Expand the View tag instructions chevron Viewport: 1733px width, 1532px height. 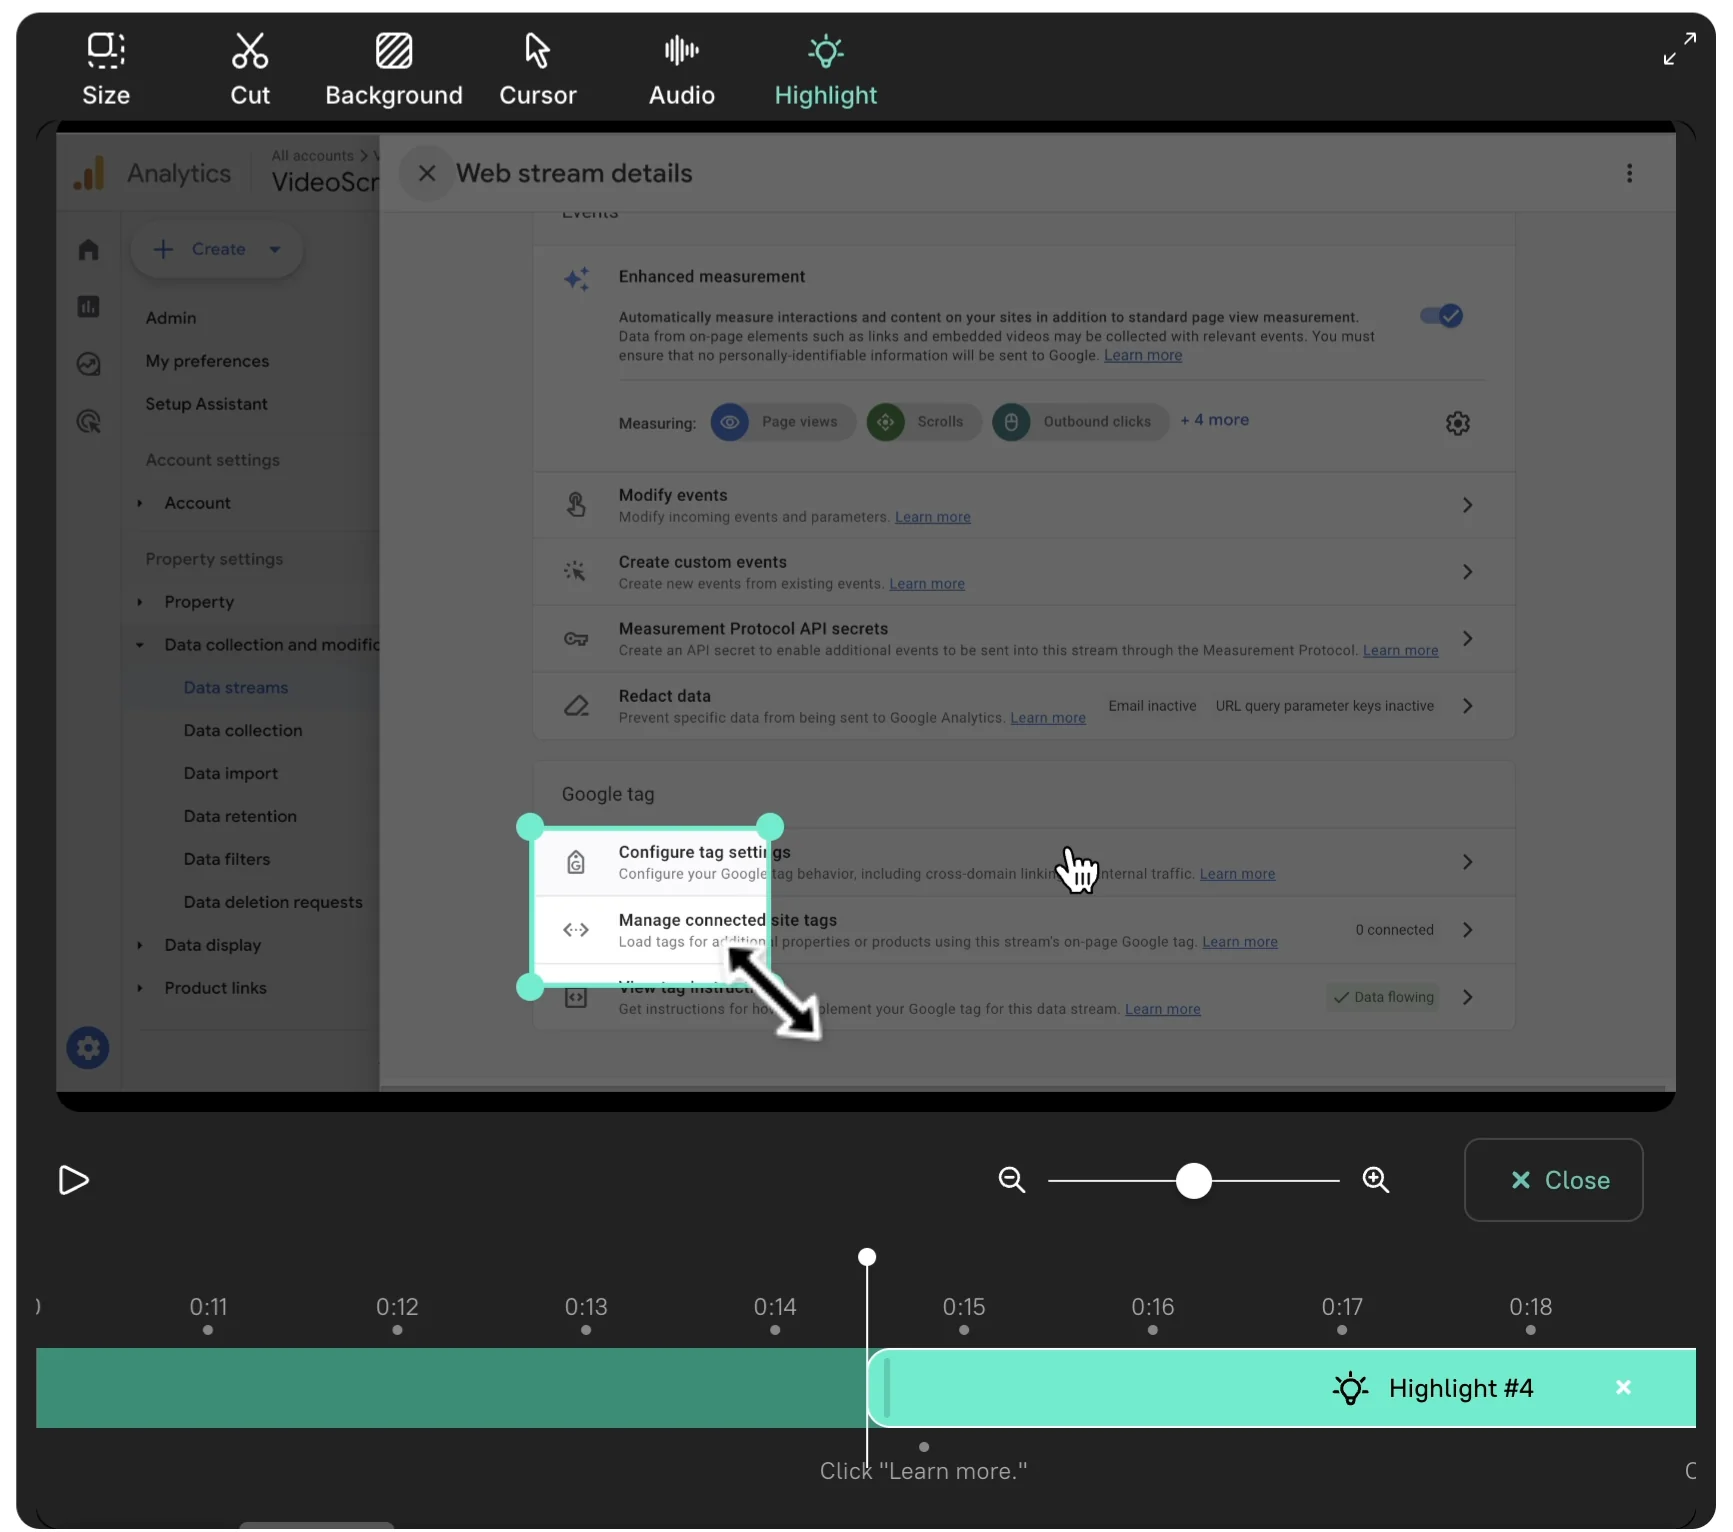(1467, 997)
